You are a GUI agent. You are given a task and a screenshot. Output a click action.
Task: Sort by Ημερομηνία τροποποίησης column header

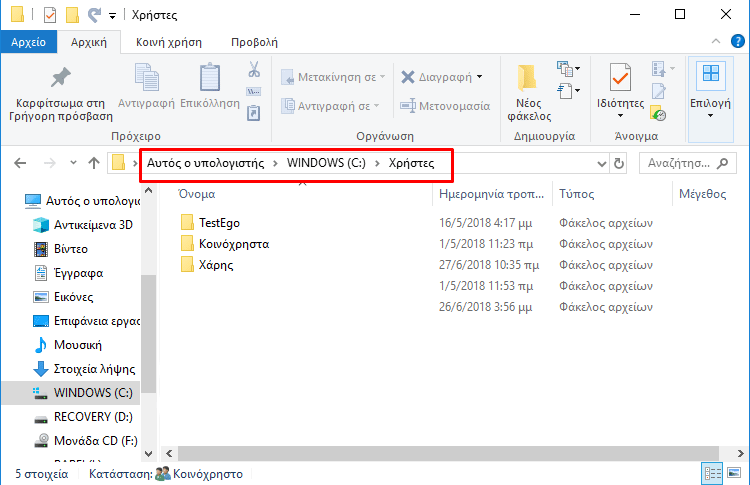click(491, 194)
